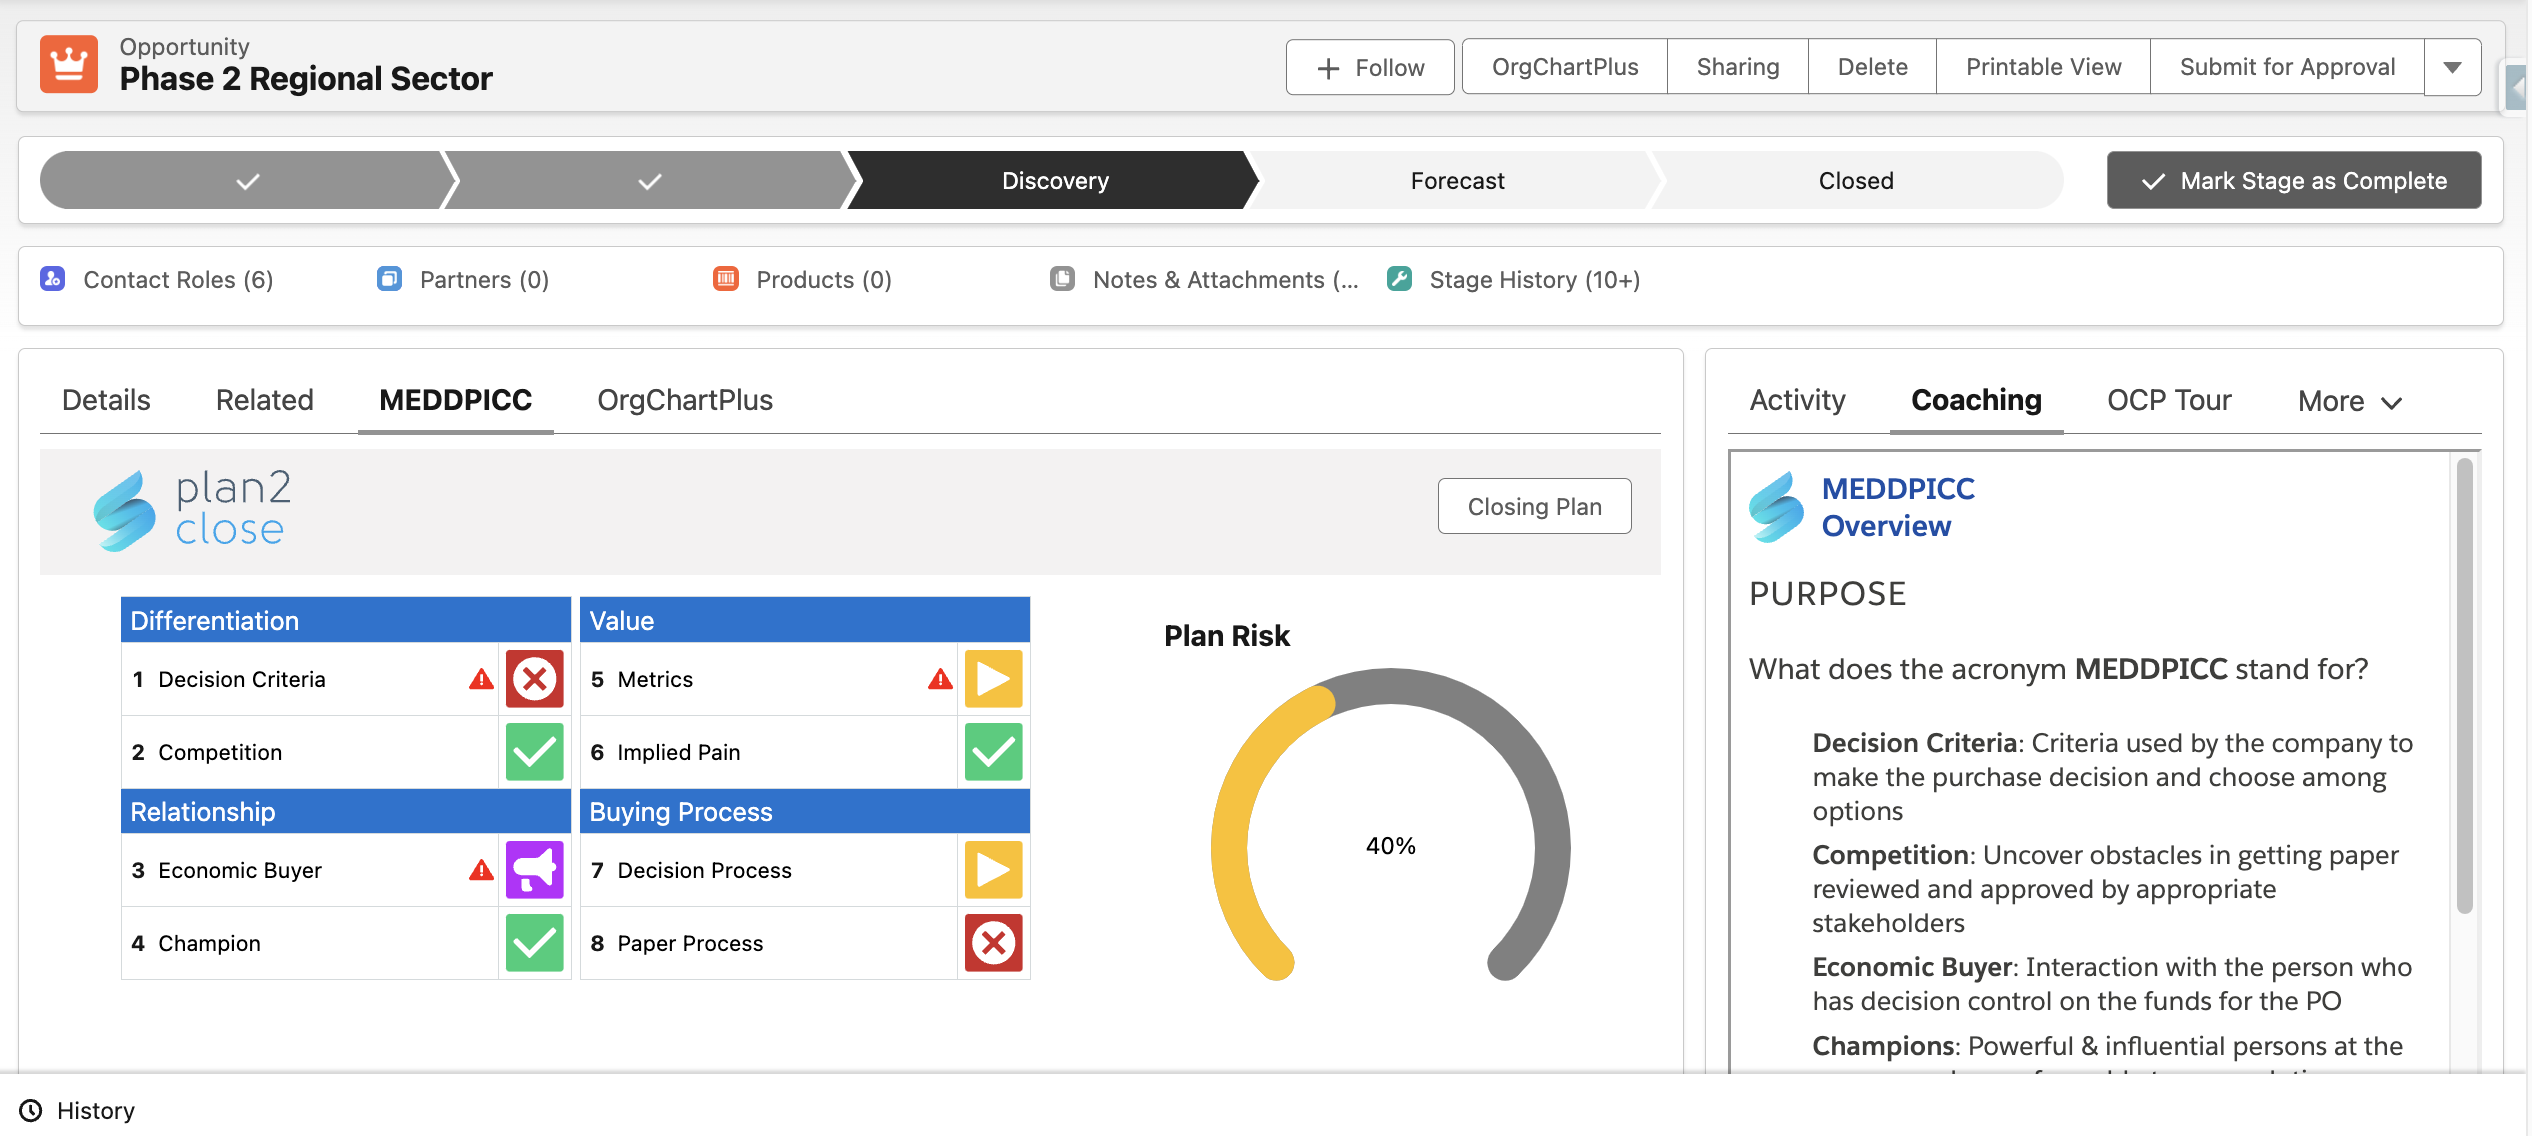Viewport: 2532px width, 1136px height.
Task: Expand the More tabs menu
Action: click(x=2349, y=402)
